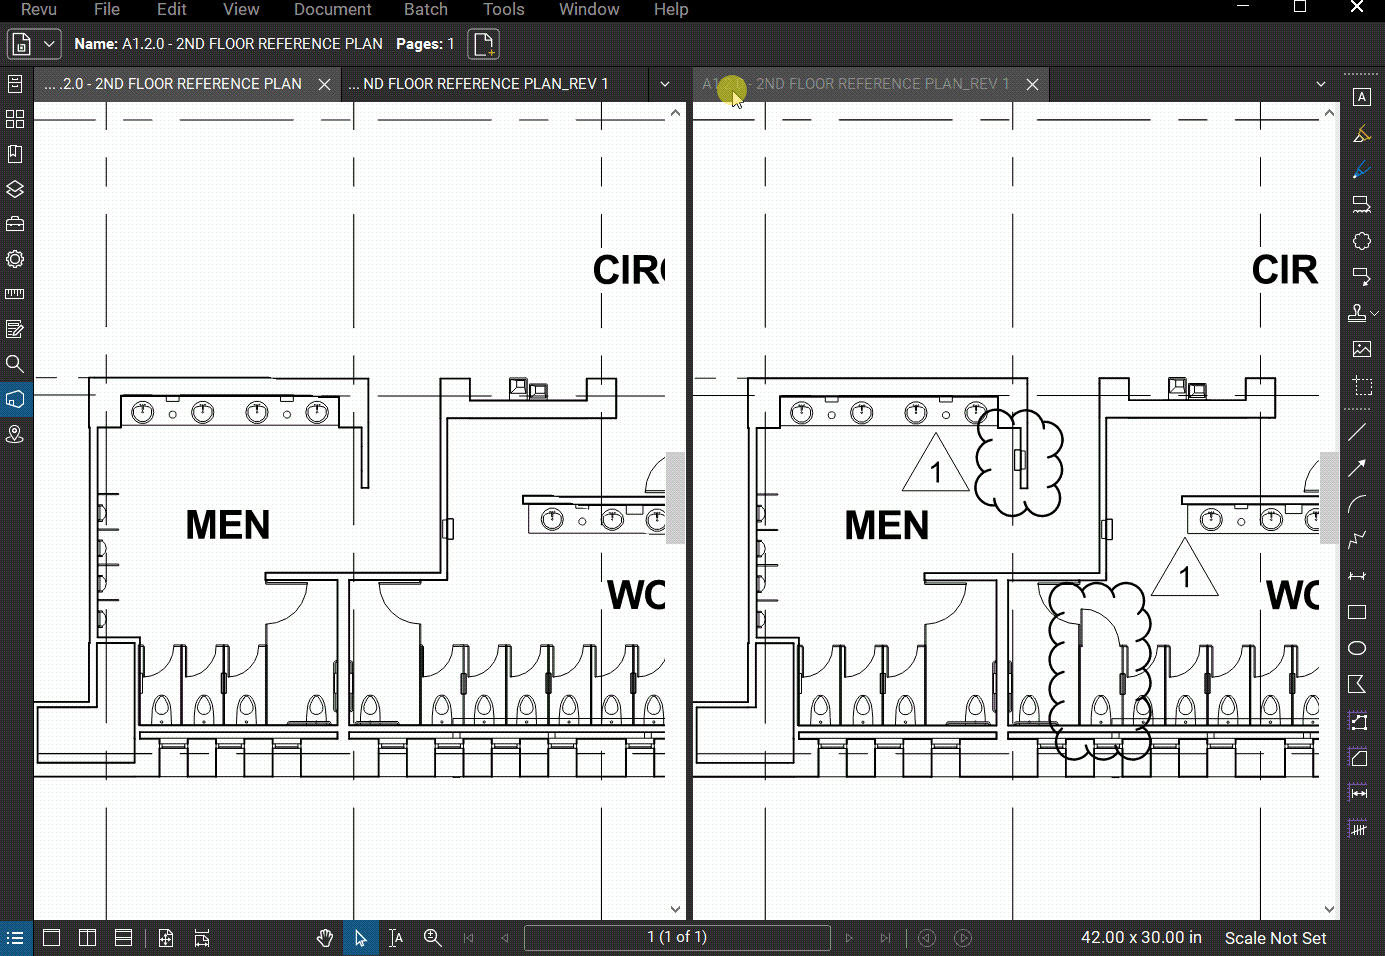The height and width of the screenshot is (956, 1385).
Task: Toggle single page view layout
Action: pos(51,938)
